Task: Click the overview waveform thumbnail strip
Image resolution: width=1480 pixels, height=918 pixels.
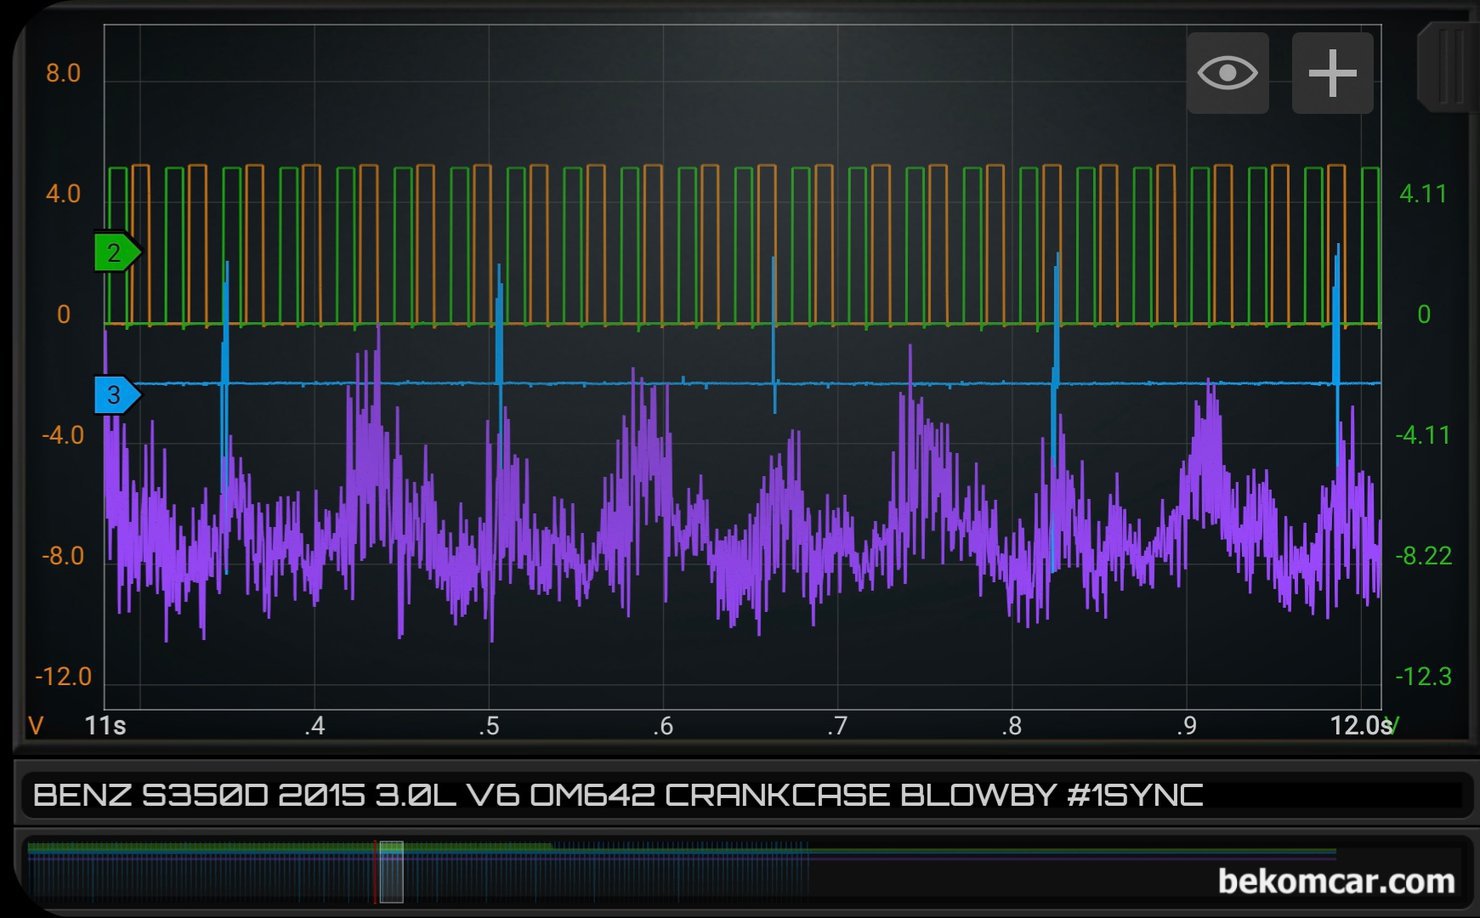Action: click(x=741, y=871)
